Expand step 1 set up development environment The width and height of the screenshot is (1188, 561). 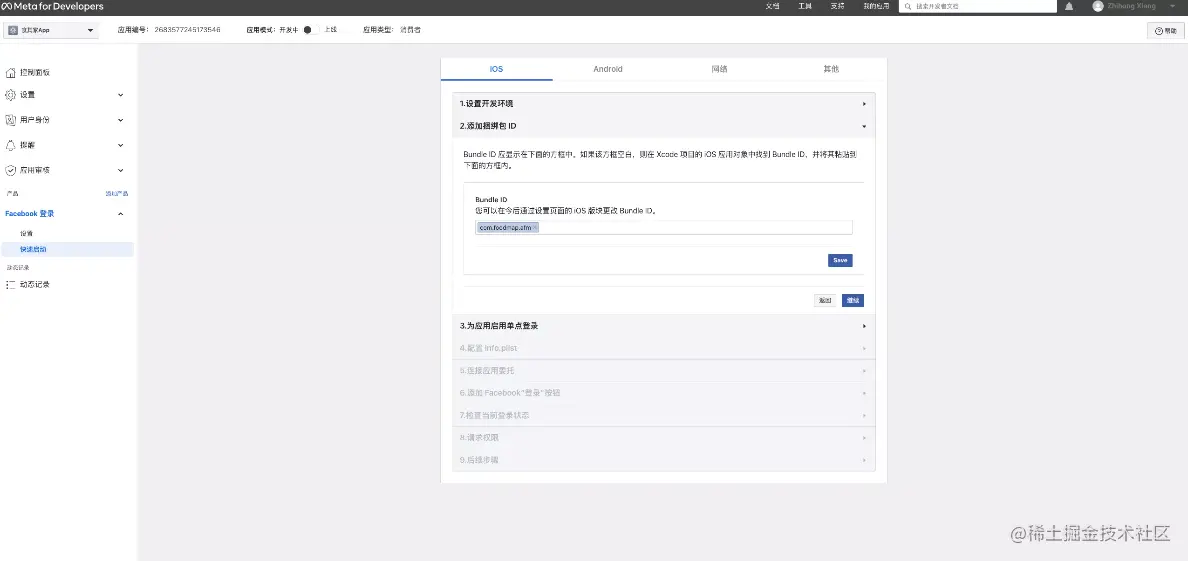[664, 104]
